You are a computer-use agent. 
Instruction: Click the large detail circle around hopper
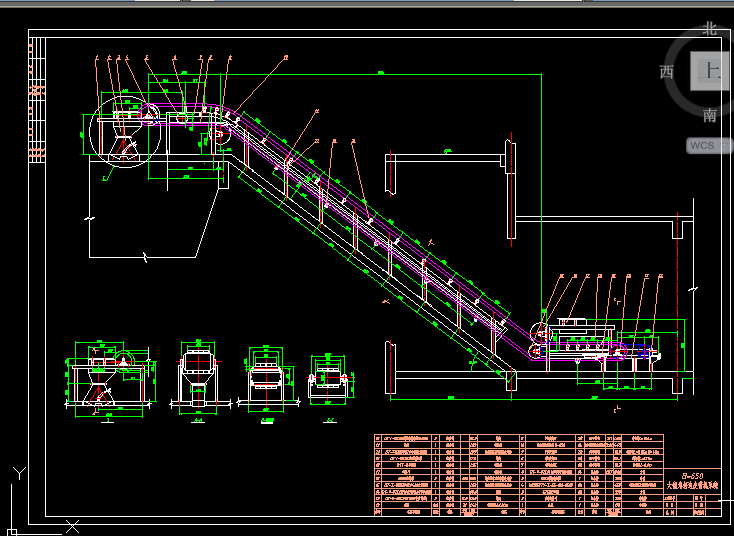[125, 132]
